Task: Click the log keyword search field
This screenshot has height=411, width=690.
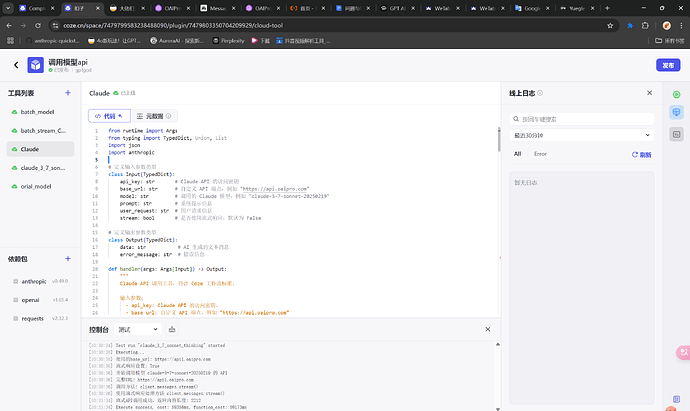Action: 582,119
